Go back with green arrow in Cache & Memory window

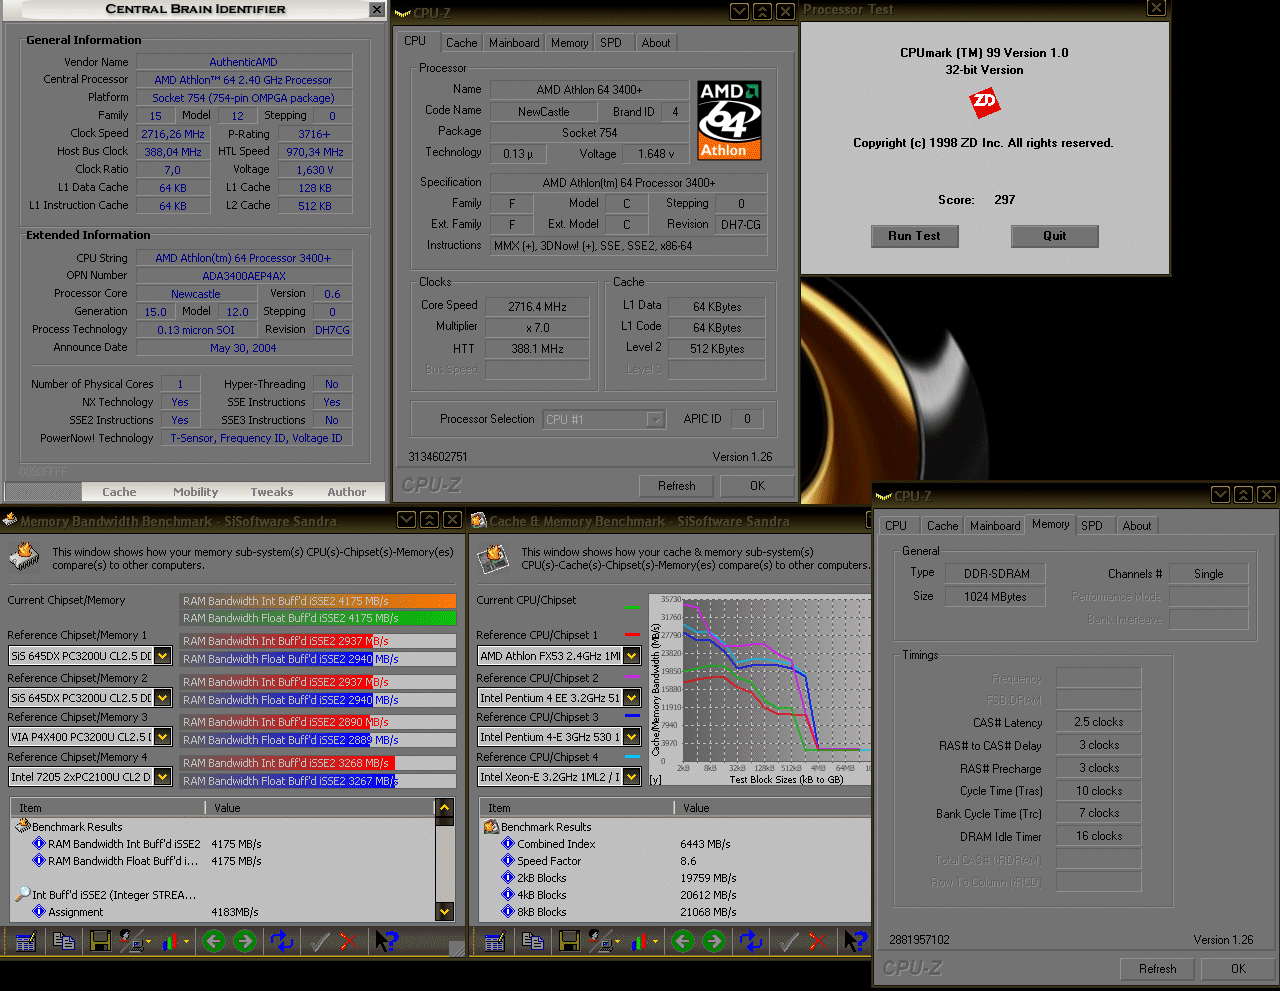pyautogui.click(x=682, y=941)
